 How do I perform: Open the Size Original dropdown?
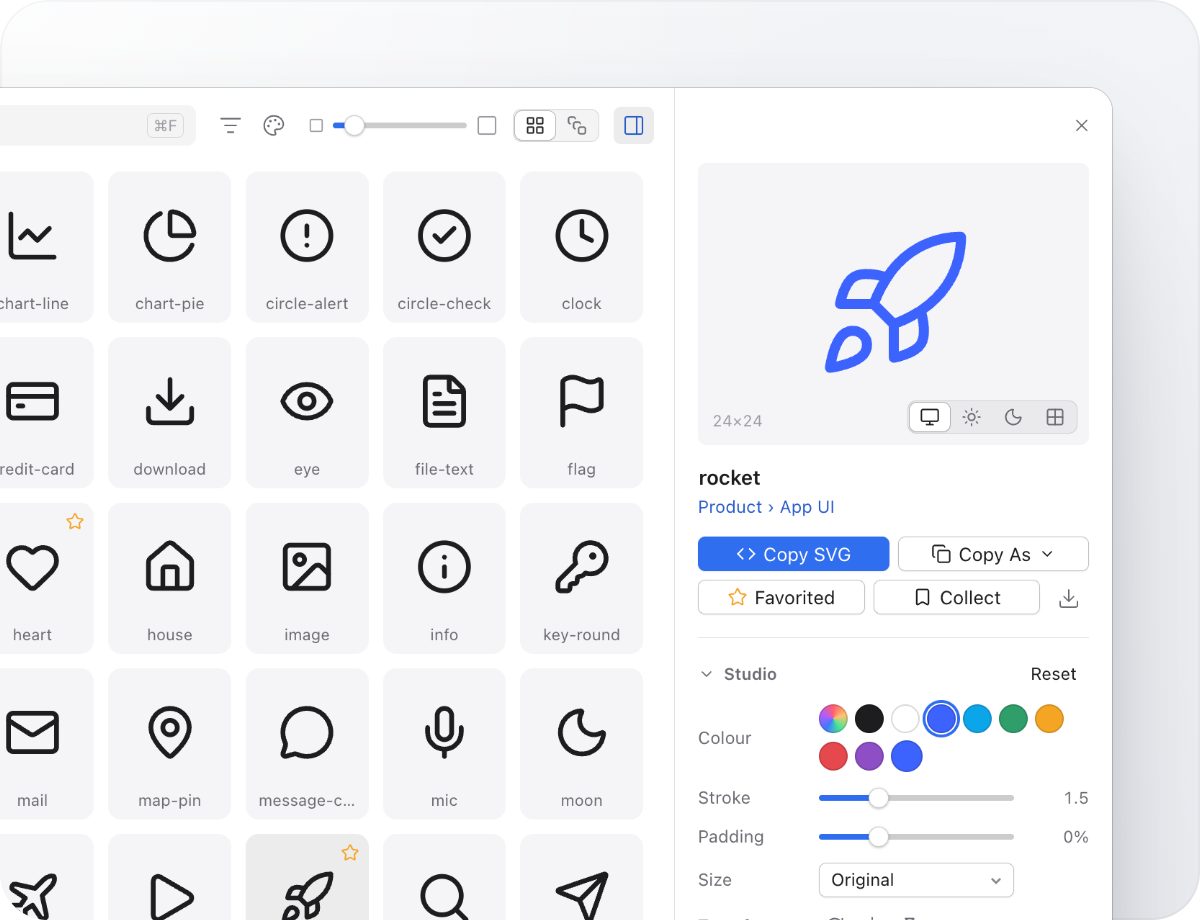[x=916, y=880]
